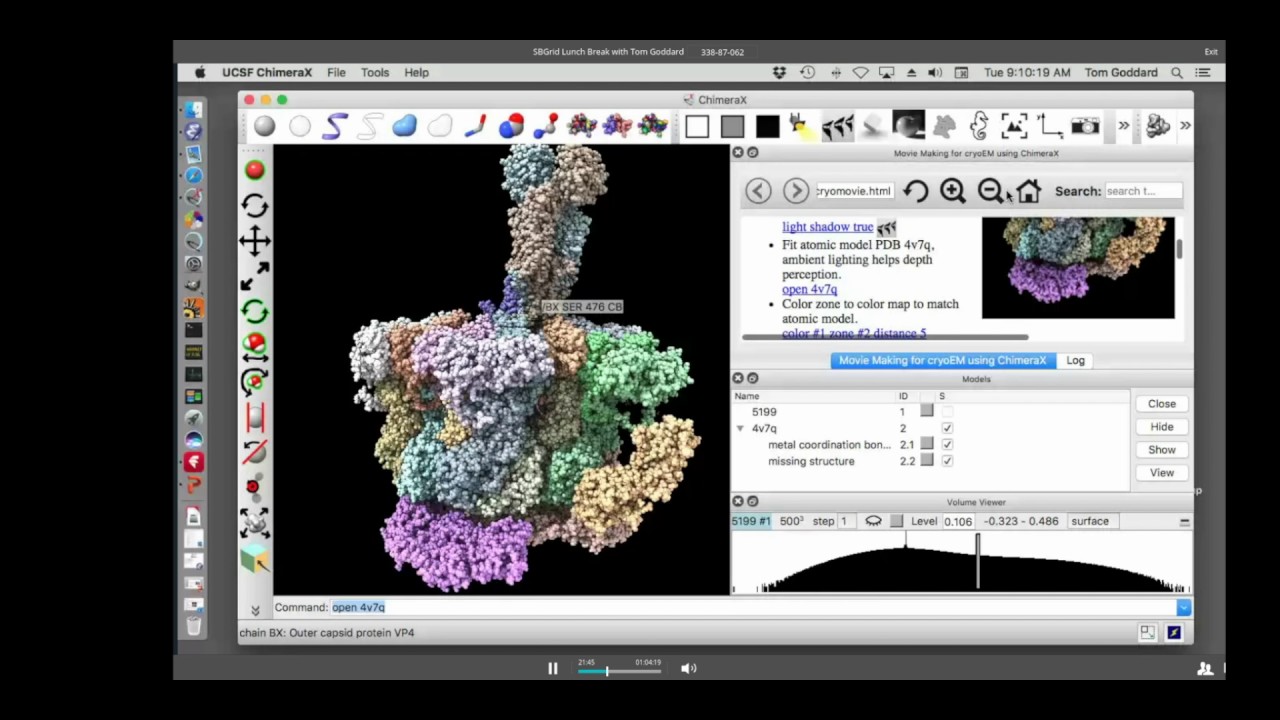
Task: Select the rotate mouse mode icon
Action: 255,206
